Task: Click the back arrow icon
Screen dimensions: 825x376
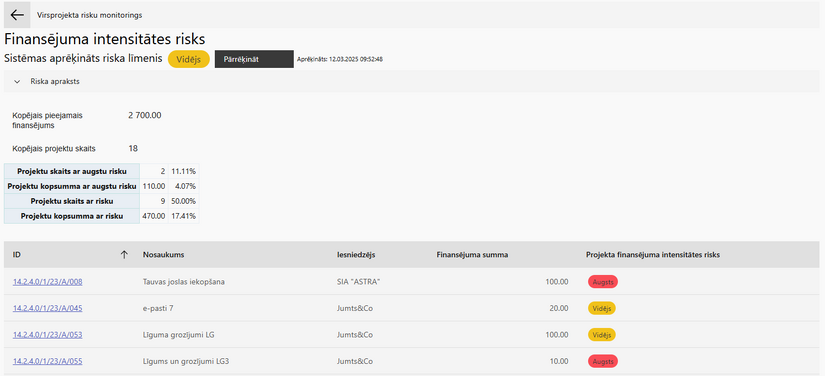Action: [x=17, y=15]
